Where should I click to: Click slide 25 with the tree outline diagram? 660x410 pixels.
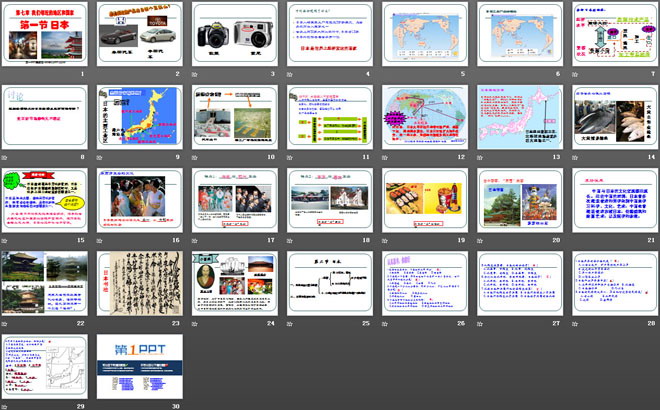click(x=328, y=283)
